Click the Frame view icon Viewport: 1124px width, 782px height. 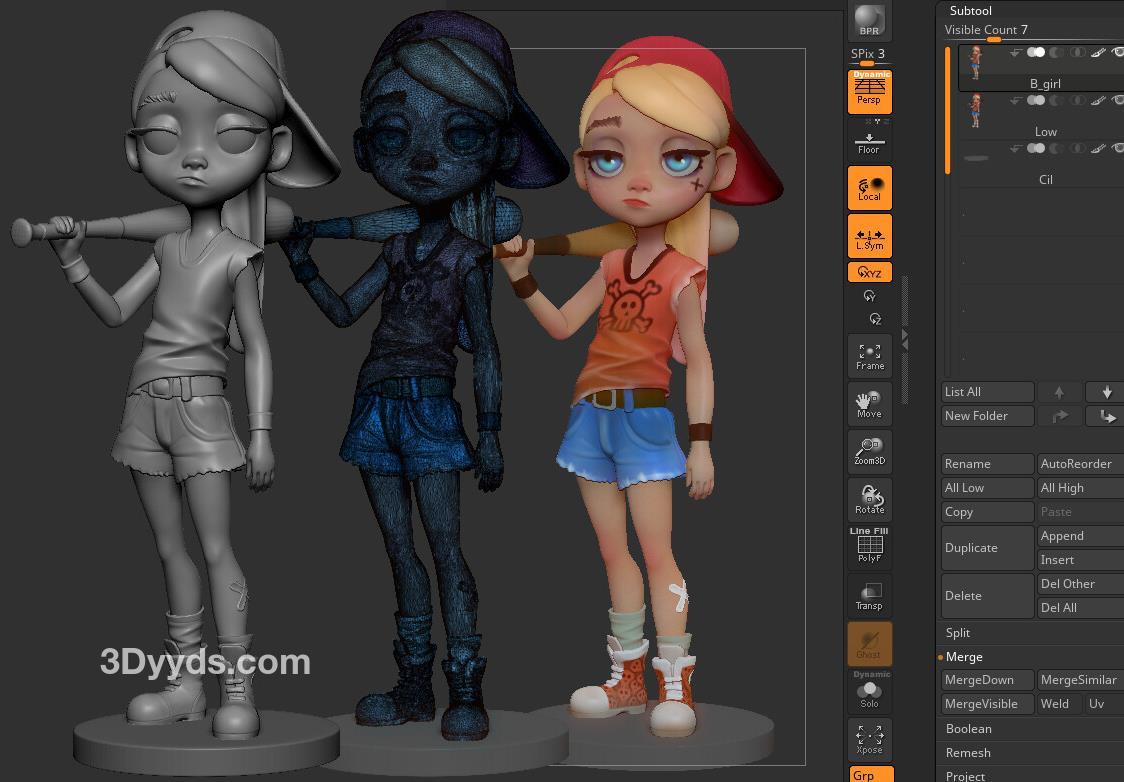click(869, 356)
